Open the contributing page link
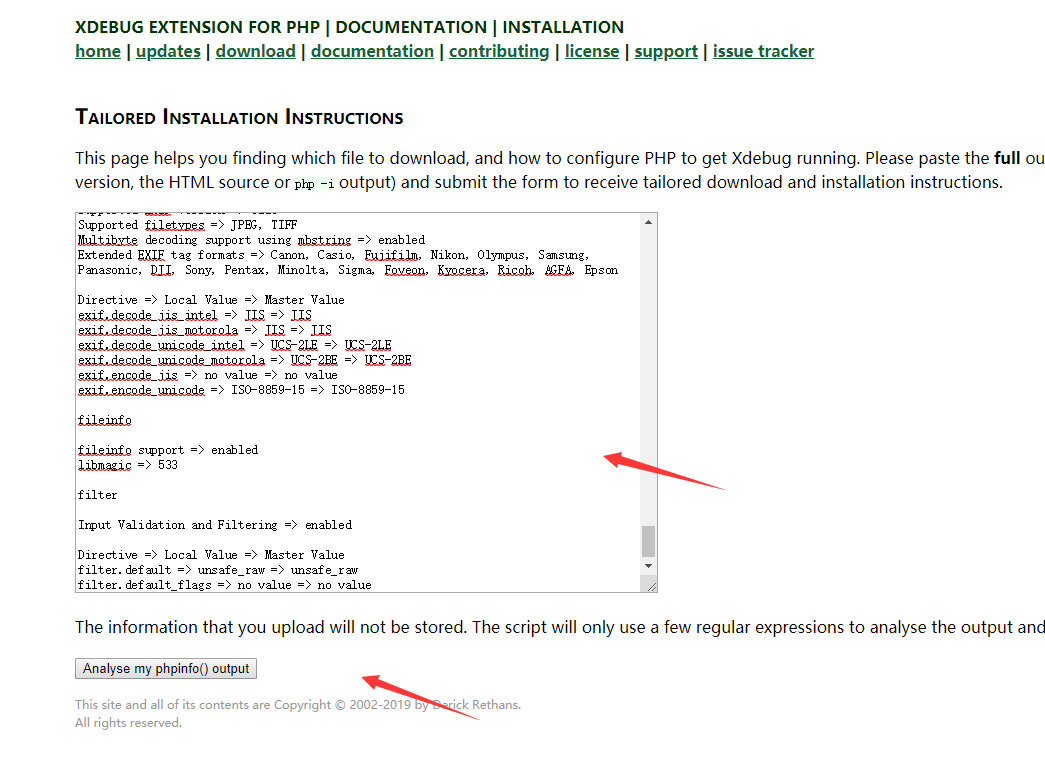1045x763 pixels. point(499,51)
